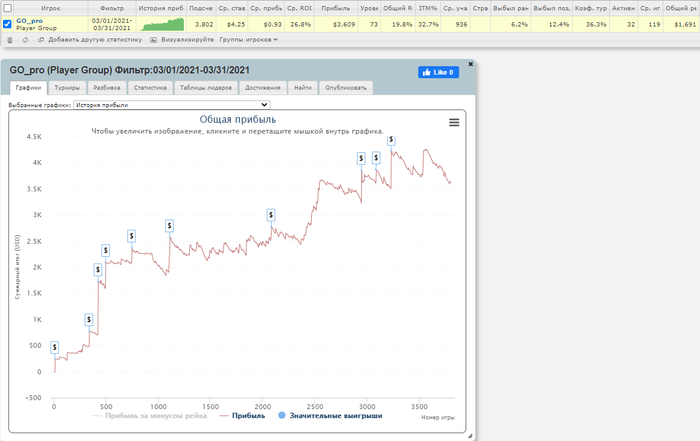Screen dimensions: 700x441
Task: Open the История прибыли chart selector
Action: [x=172, y=105]
